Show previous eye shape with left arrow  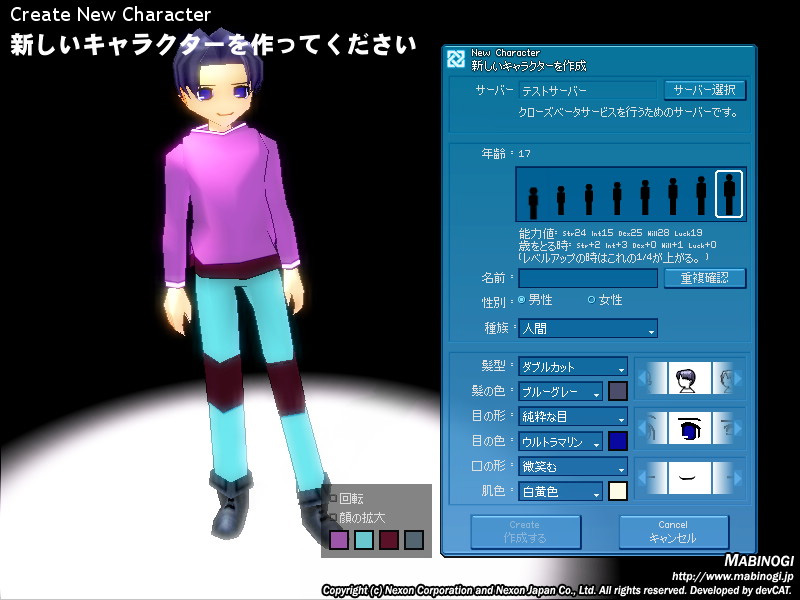pos(641,428)
